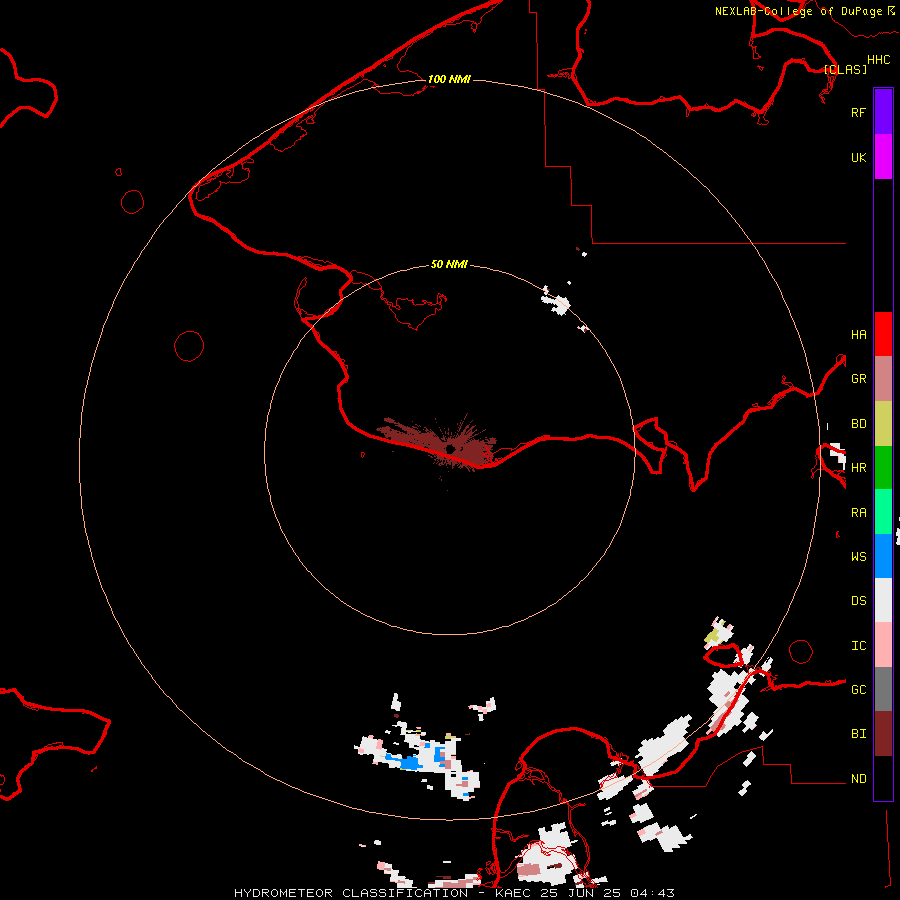Click the 50 NMI range ring label
Viewport: 900px width, 900px height.
[449, 264]
